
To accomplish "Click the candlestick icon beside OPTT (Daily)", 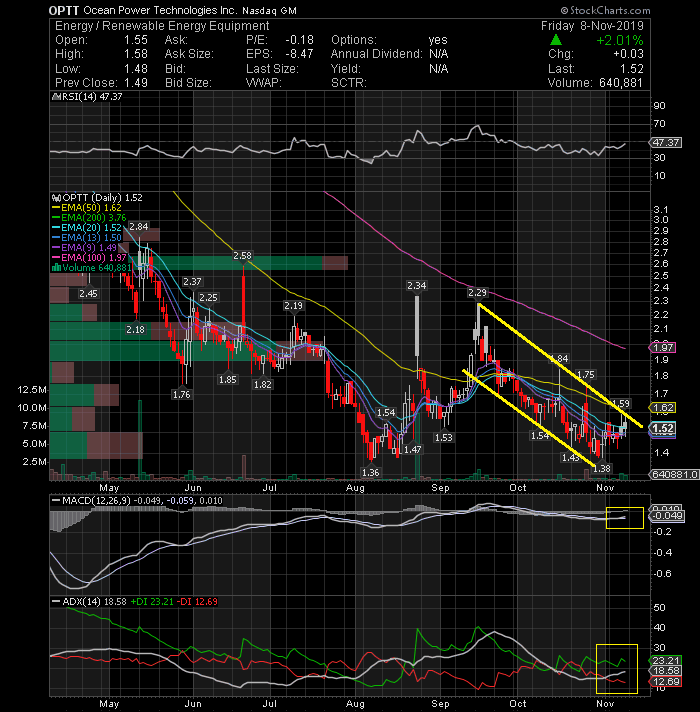I will [x=56, y=198].
